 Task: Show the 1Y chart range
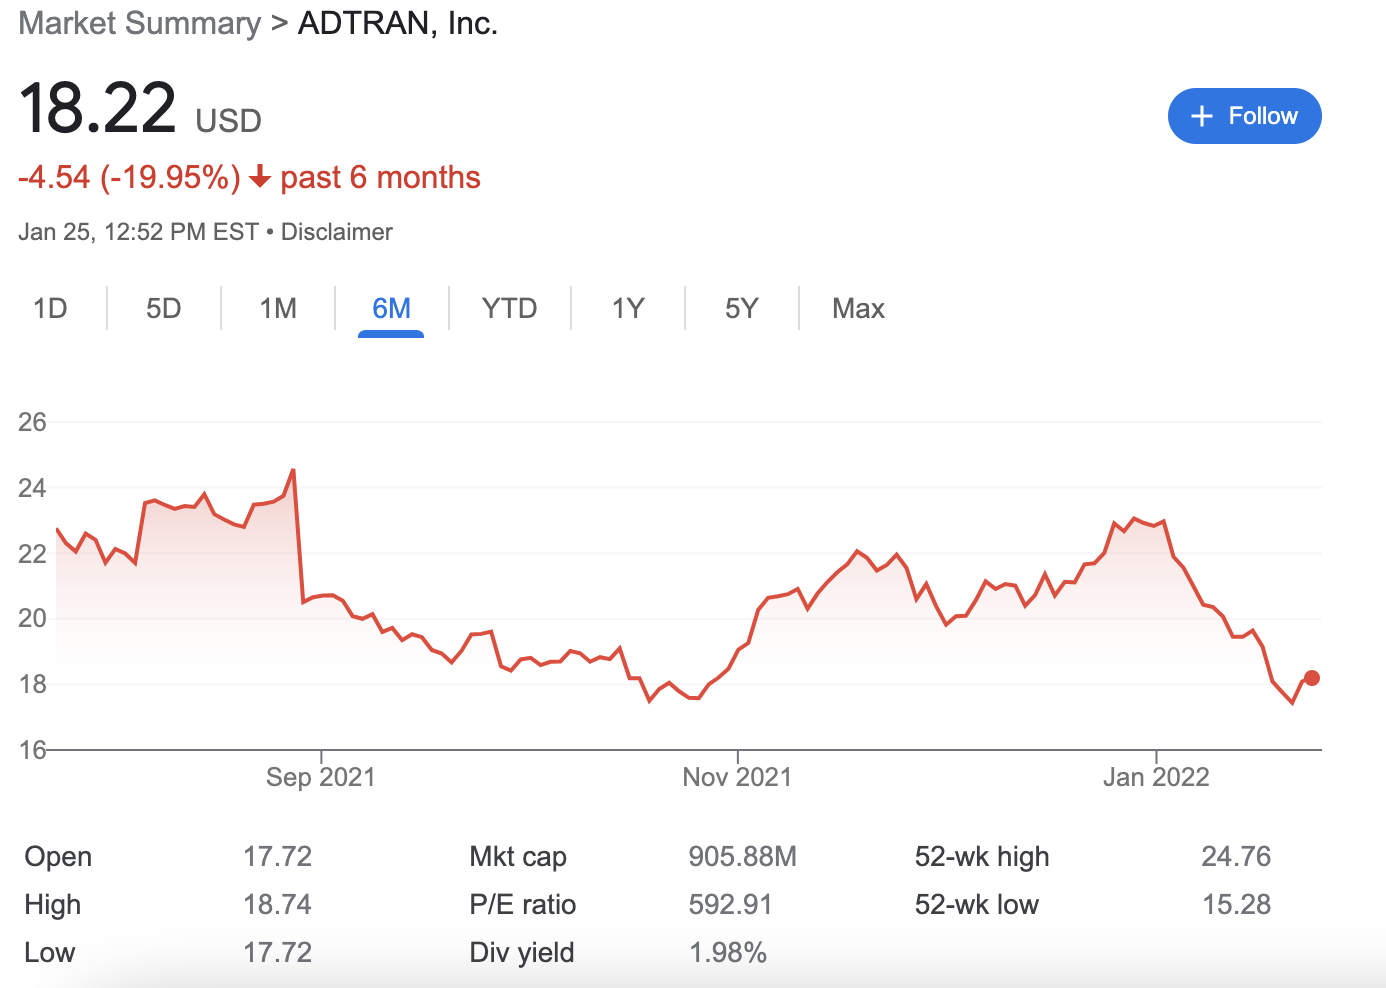click(628, 308)
